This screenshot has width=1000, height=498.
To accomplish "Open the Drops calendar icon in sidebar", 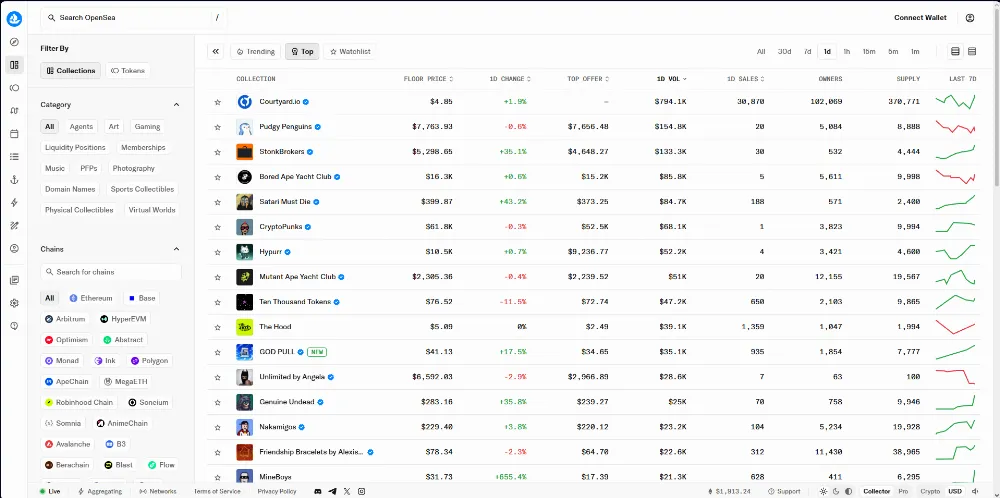I will (x=14, y=134).
